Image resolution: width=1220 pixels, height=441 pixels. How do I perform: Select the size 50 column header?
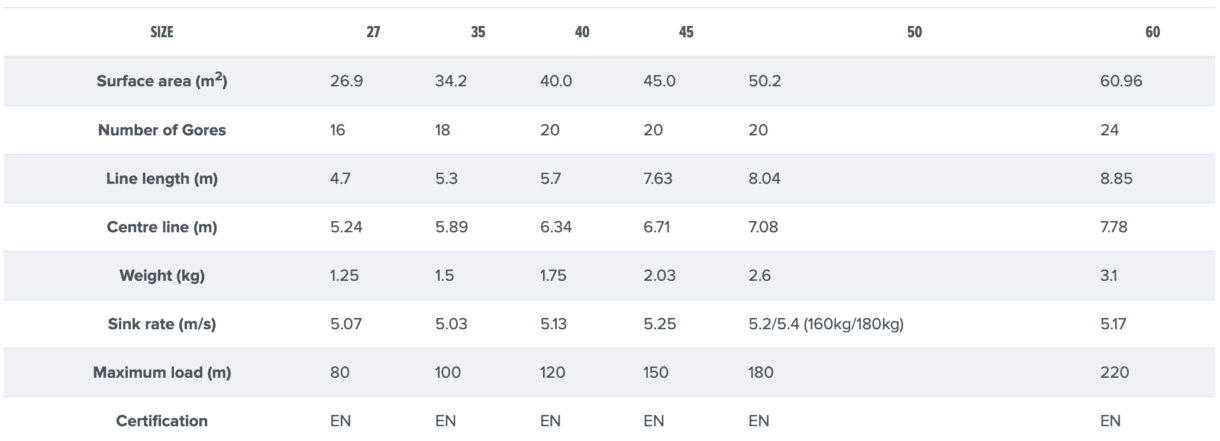(x=914, y=32)
